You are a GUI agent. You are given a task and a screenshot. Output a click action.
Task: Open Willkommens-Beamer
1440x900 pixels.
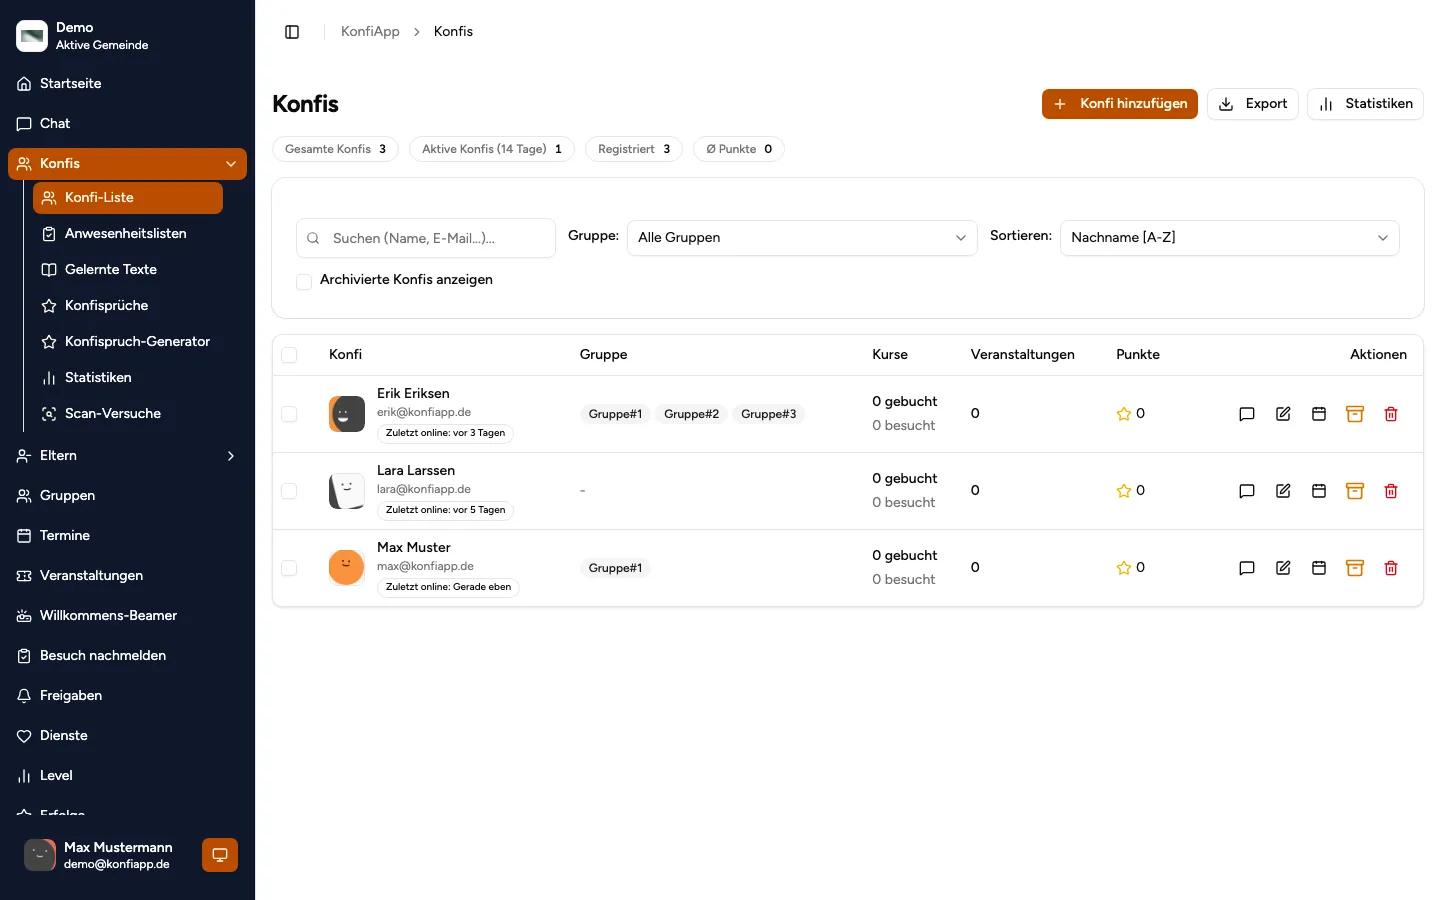click(x=127, y=616)
